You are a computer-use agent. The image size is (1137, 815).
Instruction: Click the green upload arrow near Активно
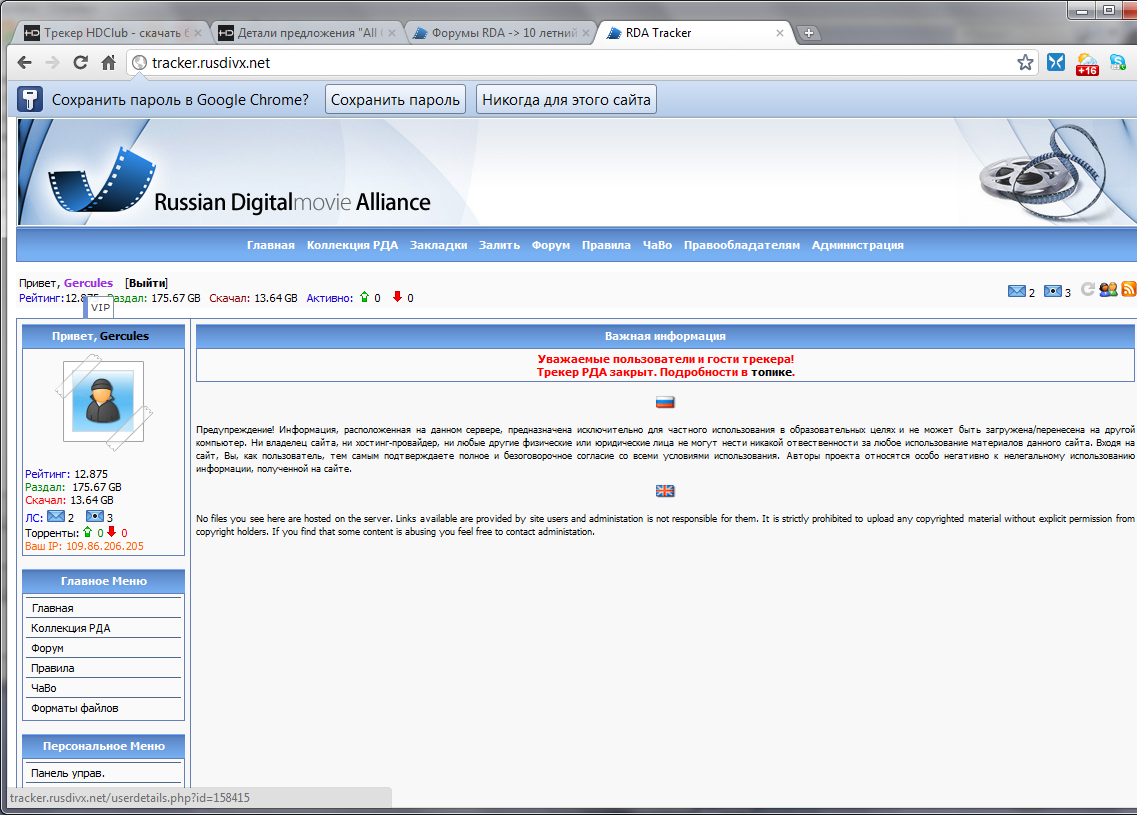coord(365,297)
